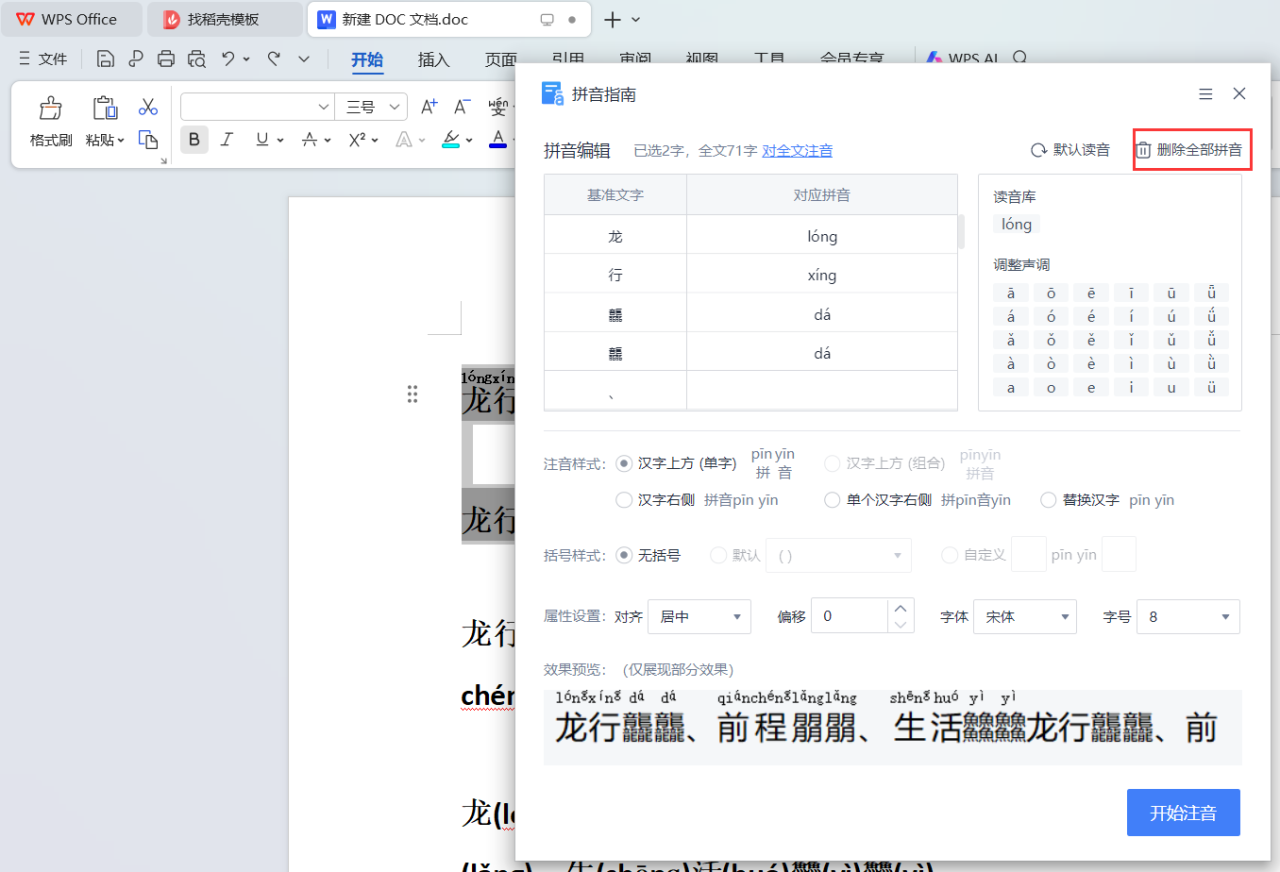Expand the new-tab dropdown arrow
The width and height of the screenshot is (1280, 872).
coord(636,19)
